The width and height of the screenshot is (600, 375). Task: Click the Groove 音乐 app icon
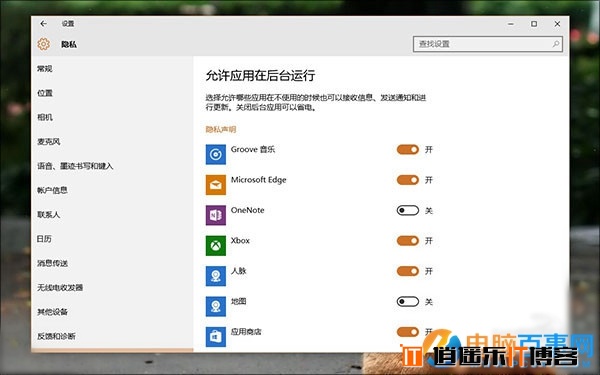(216, 154)
